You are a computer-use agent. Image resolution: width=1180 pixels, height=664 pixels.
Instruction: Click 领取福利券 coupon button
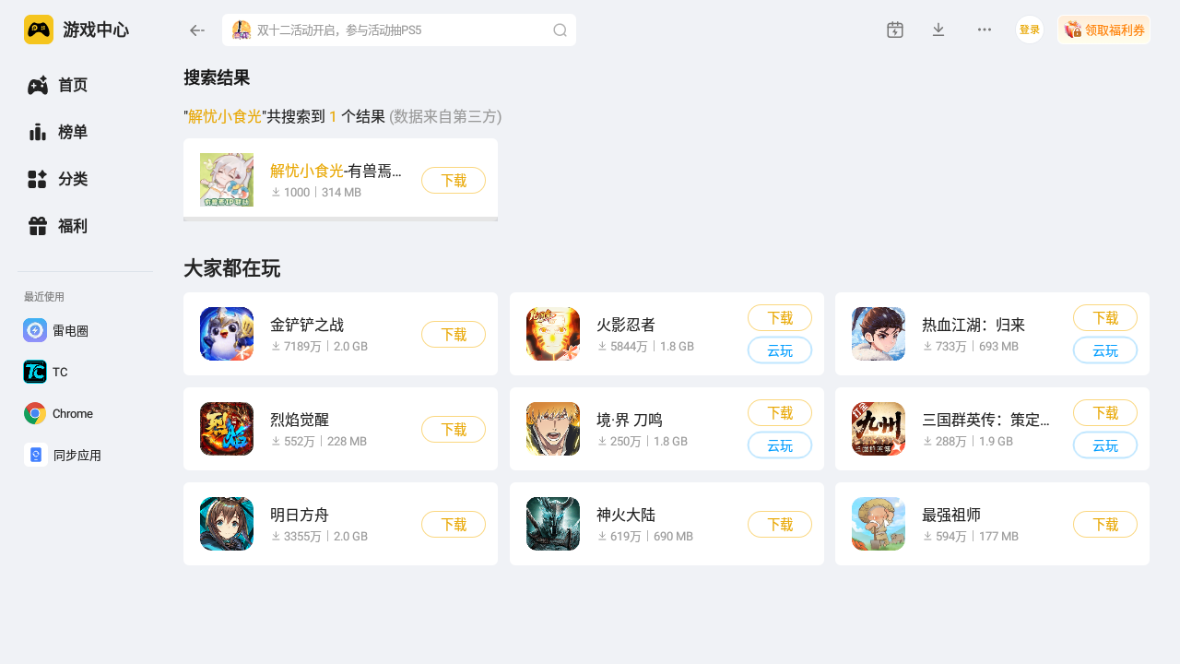[1104, 30]
